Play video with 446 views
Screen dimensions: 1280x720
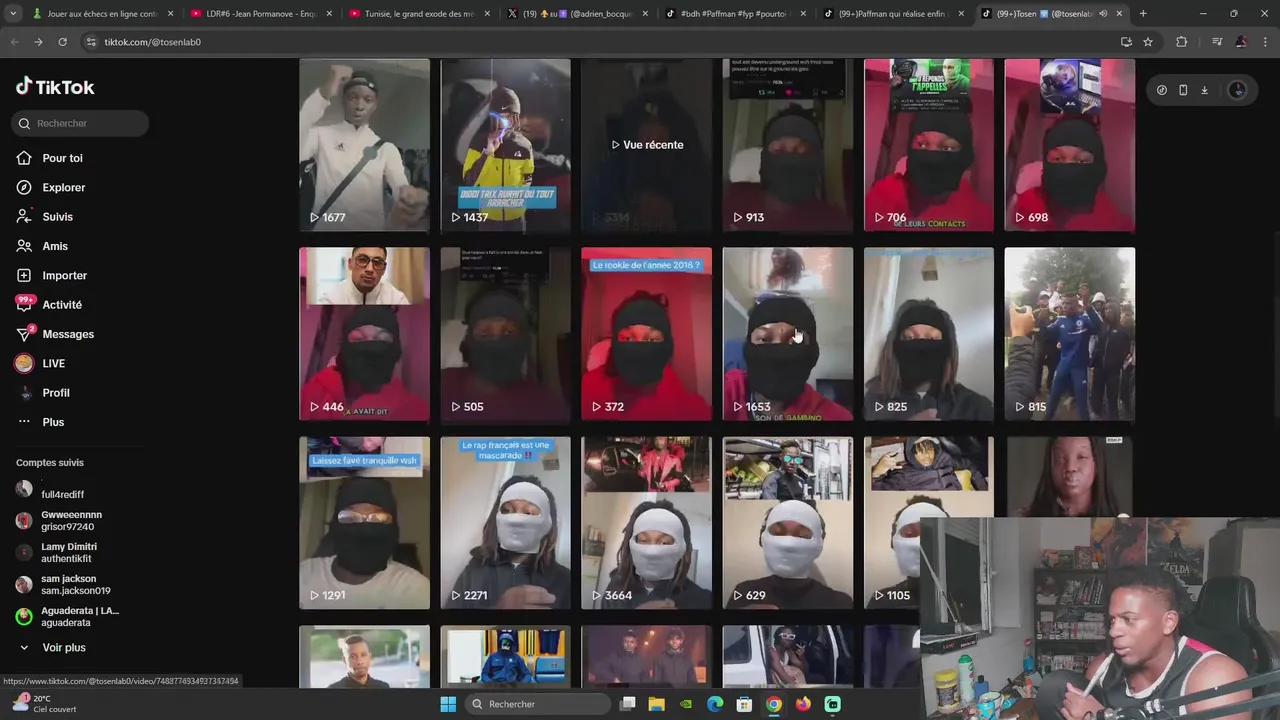pyautogui.click(x=364, y=334)
